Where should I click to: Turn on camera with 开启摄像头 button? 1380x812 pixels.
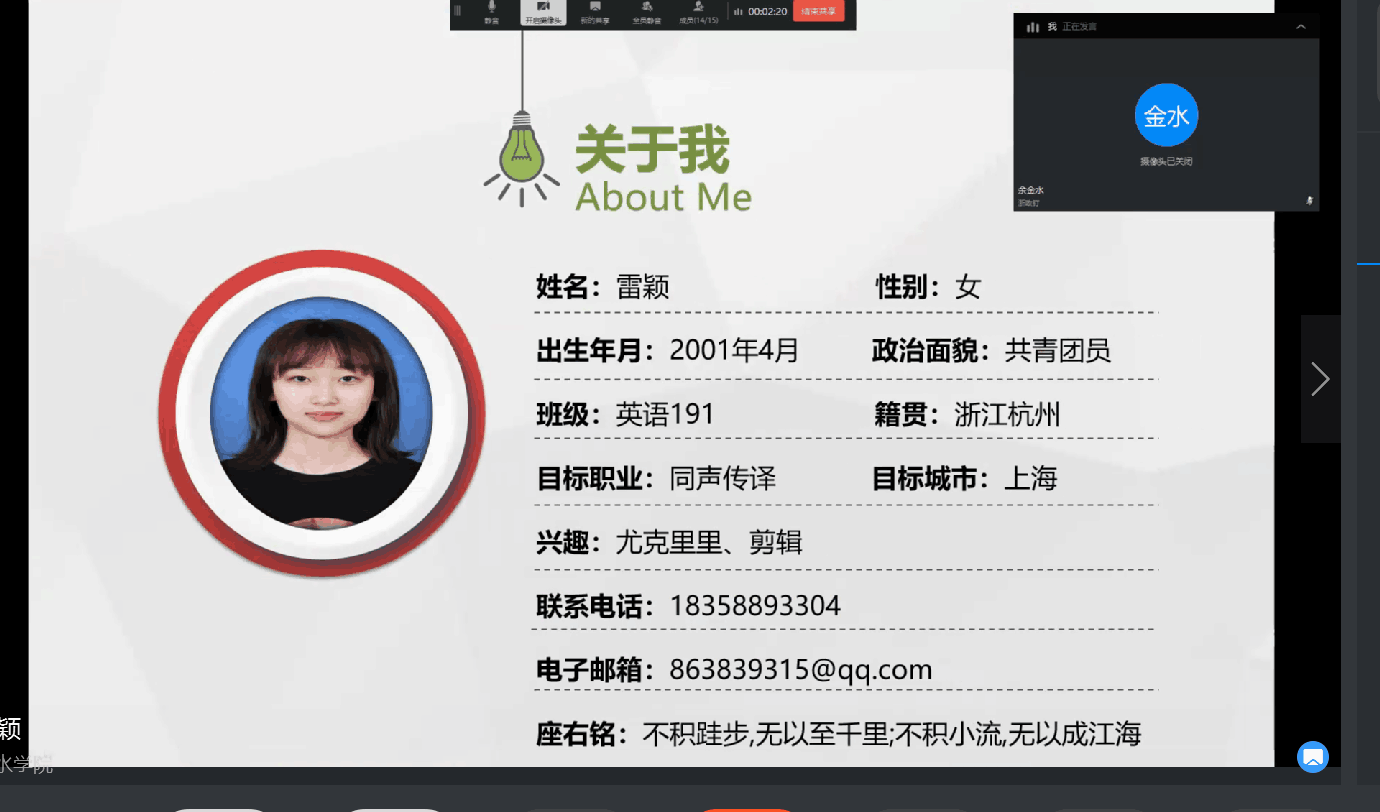[543, 12]
